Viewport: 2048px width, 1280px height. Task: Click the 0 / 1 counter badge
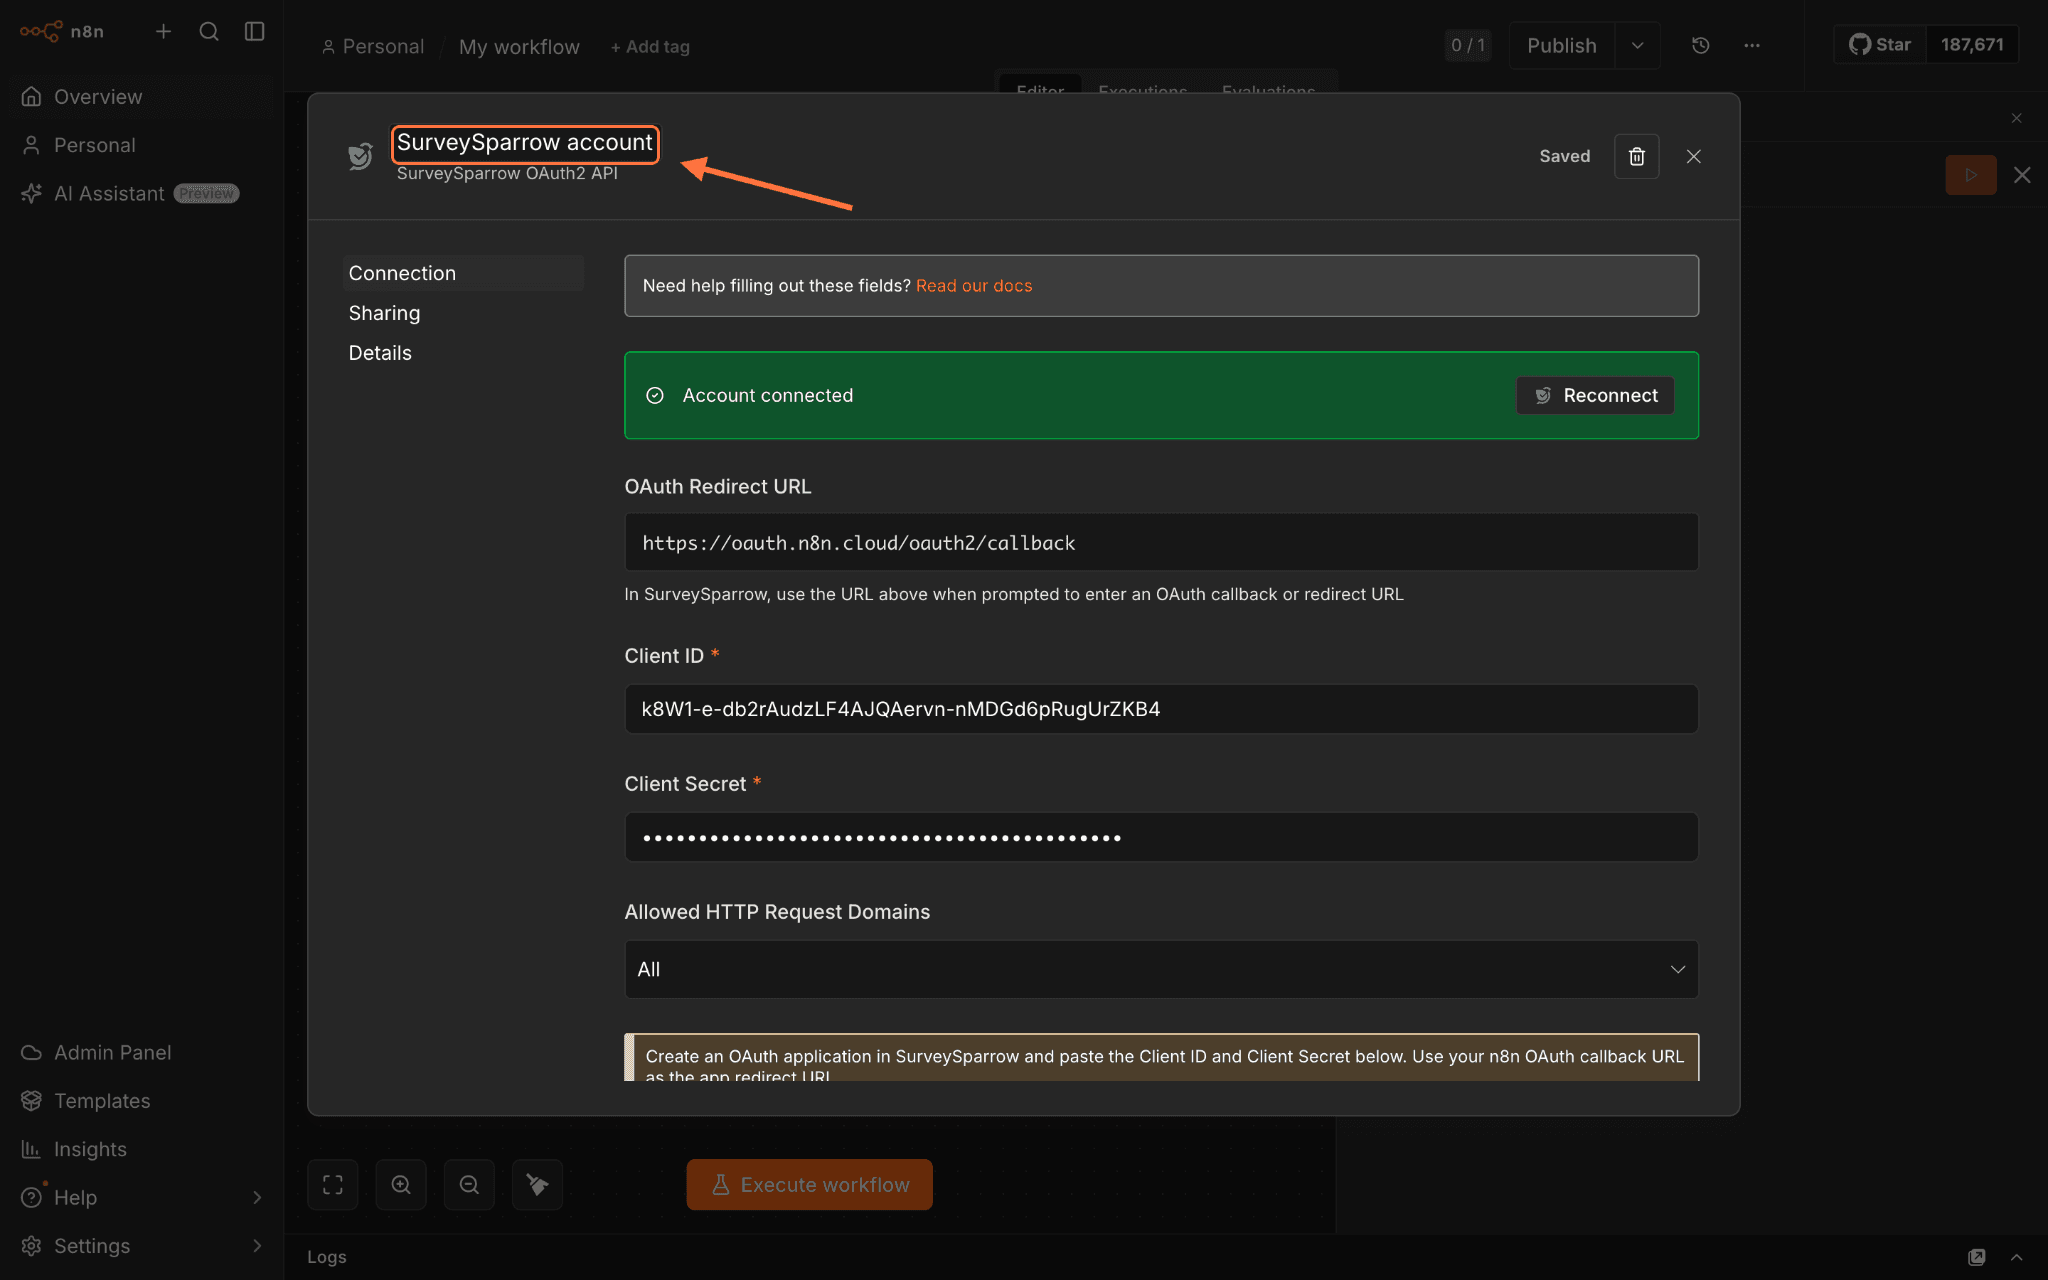(1468, 45)
